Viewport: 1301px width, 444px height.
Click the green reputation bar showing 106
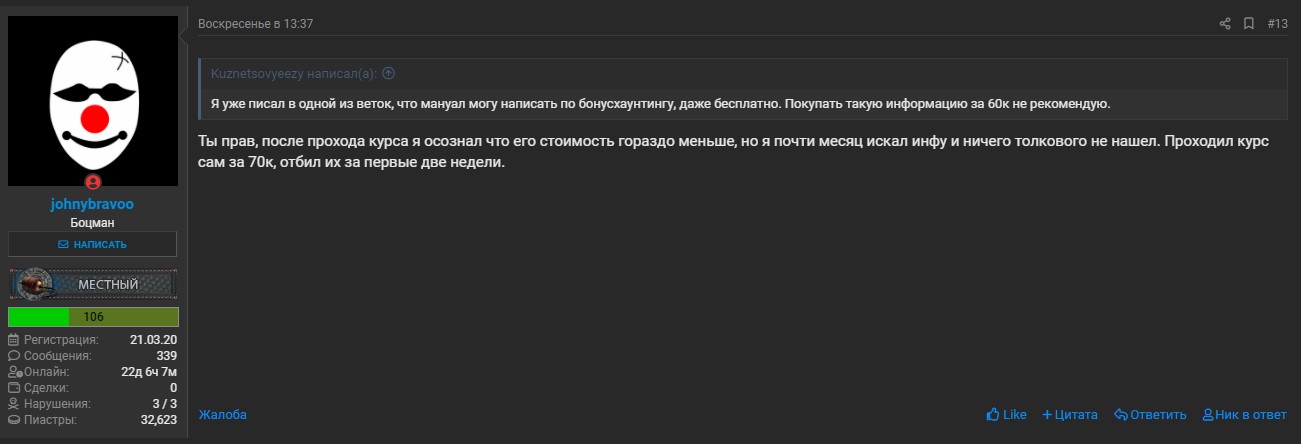tap(93, 317)
